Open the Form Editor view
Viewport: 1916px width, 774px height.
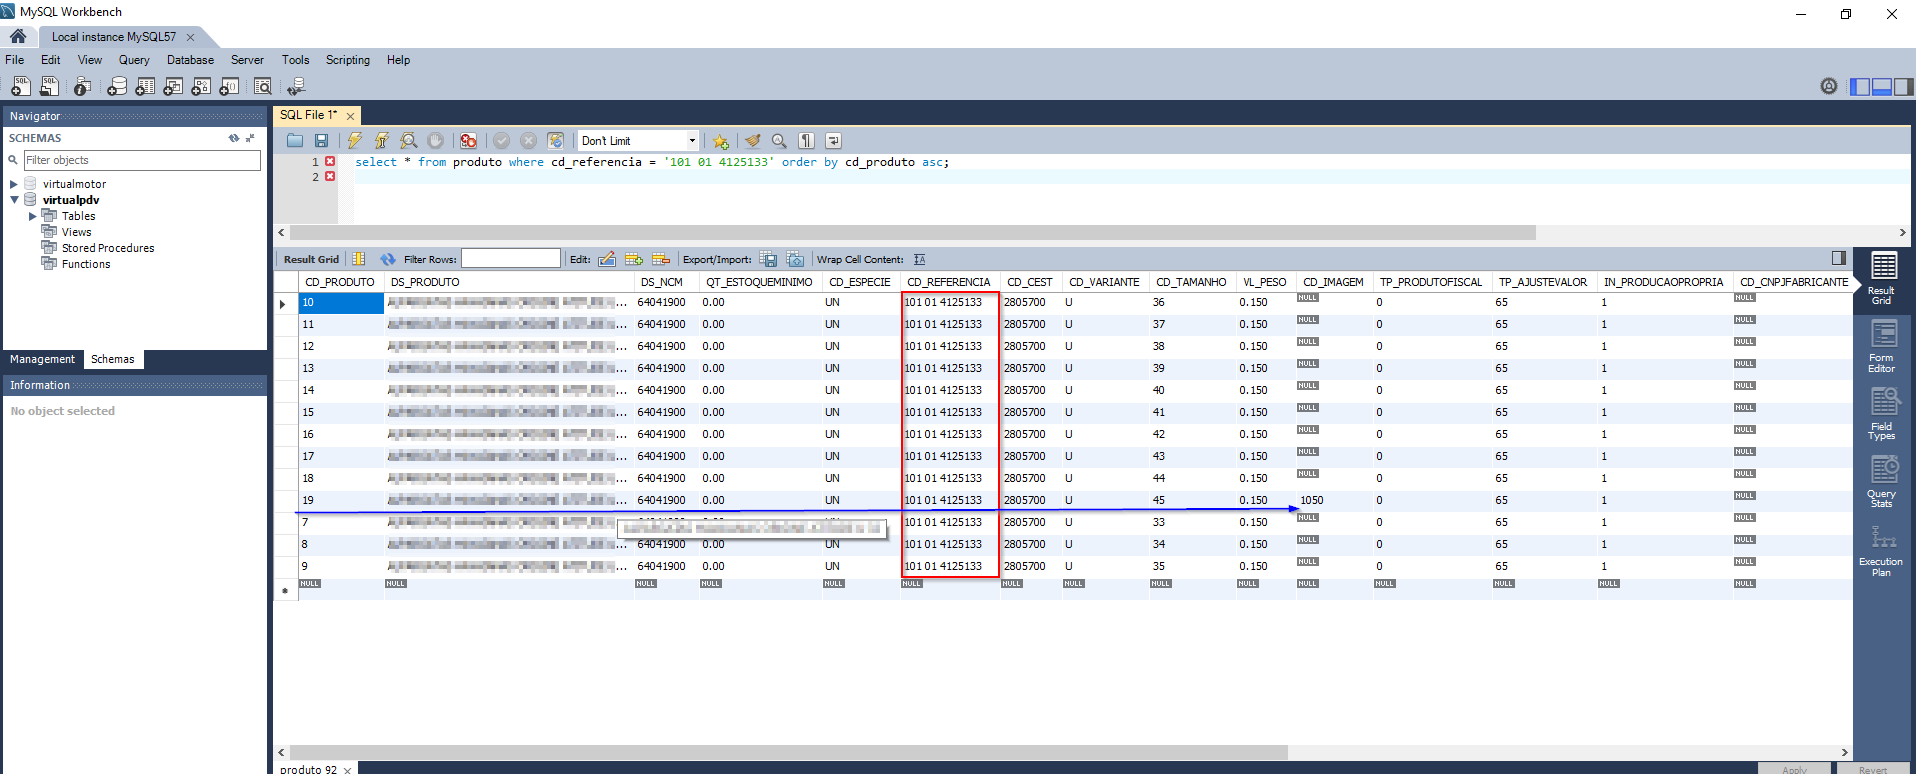1883,346
